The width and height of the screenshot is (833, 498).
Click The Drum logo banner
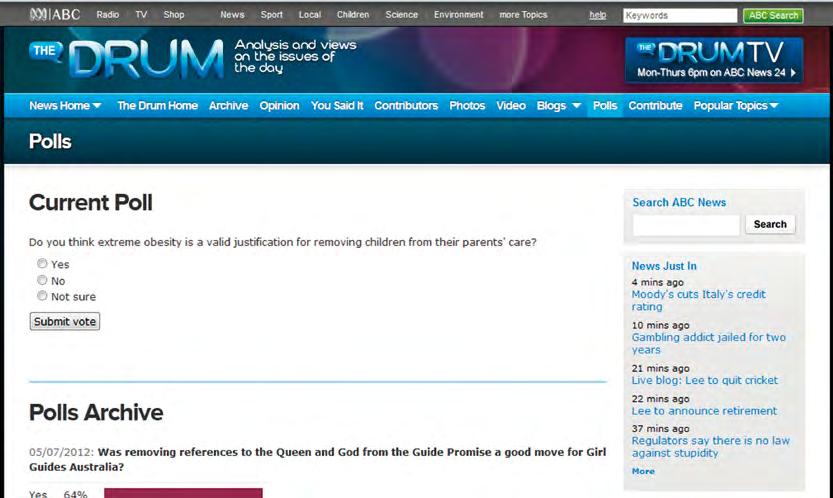click(126, 58)
